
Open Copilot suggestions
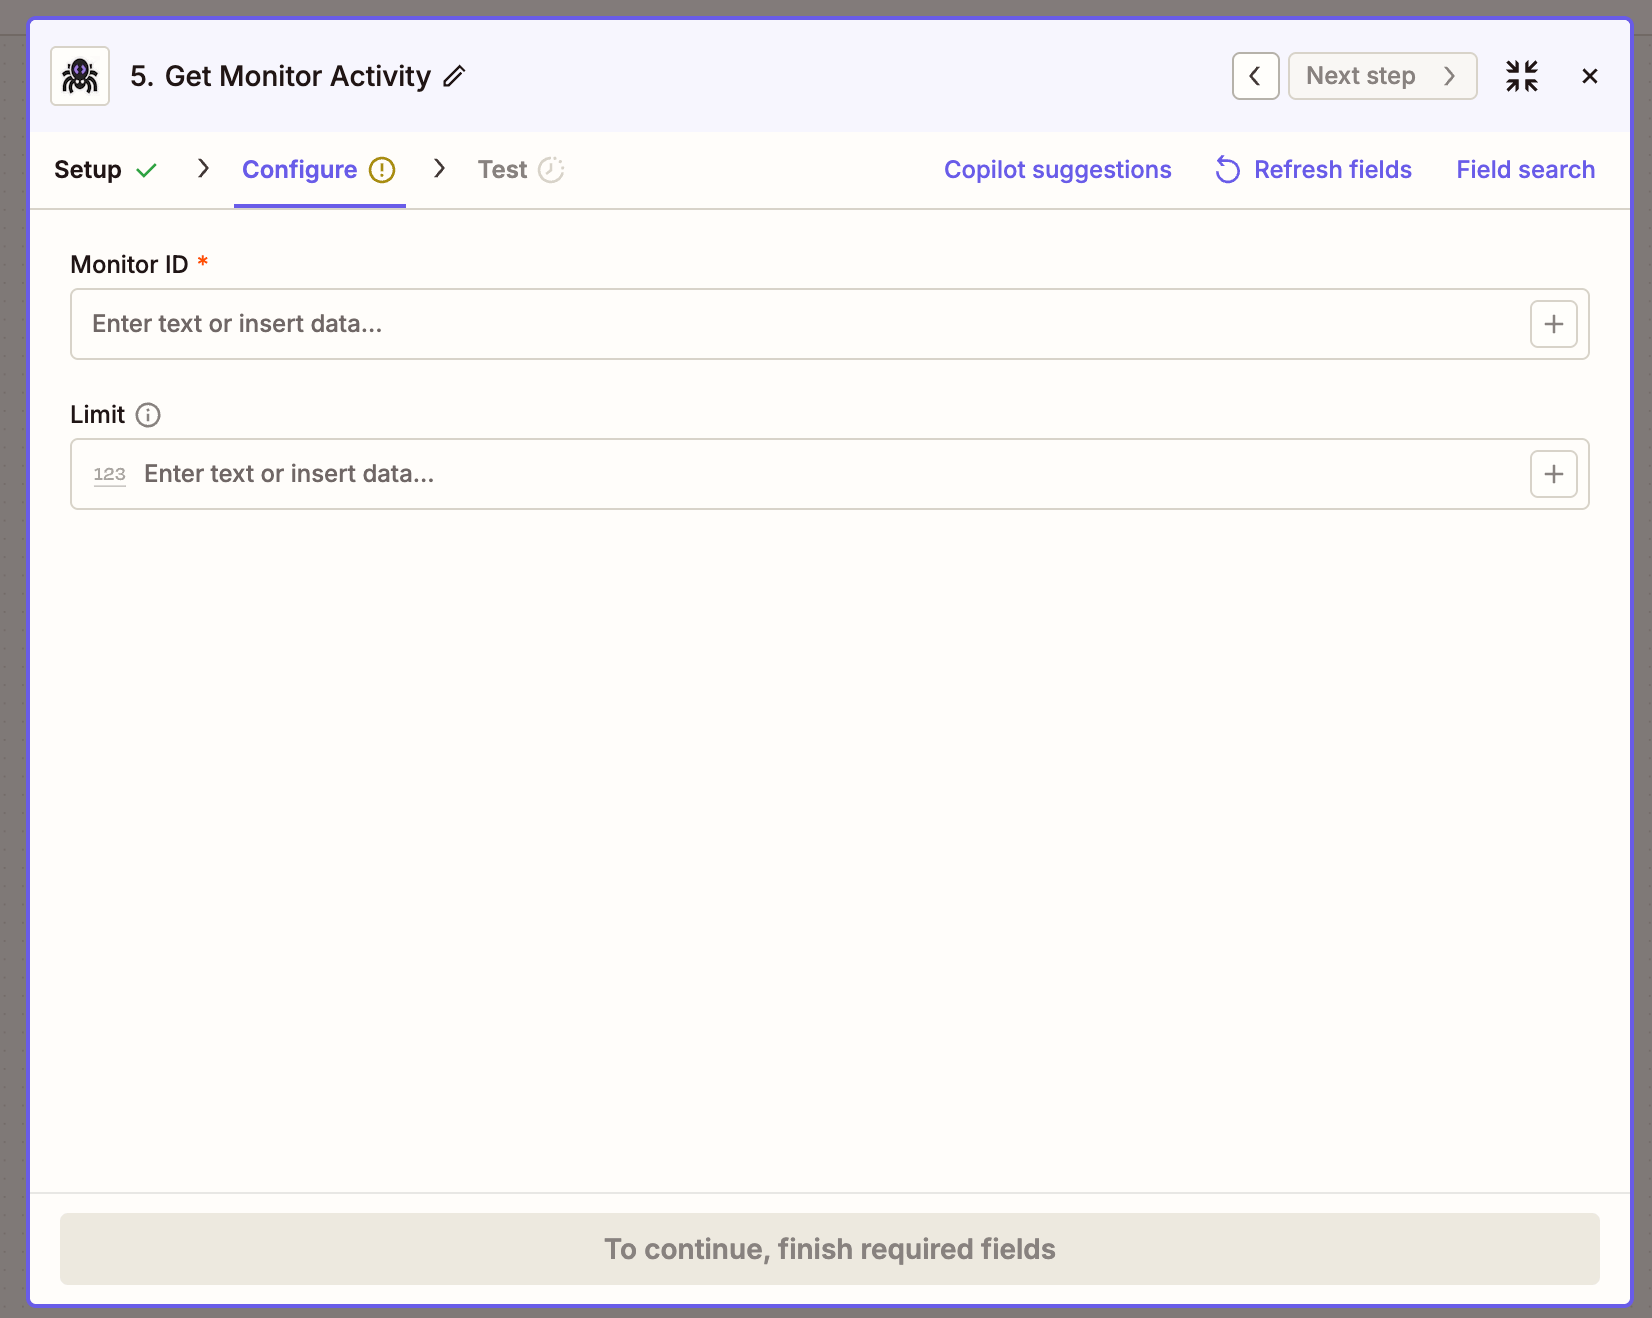(1057, 170)
